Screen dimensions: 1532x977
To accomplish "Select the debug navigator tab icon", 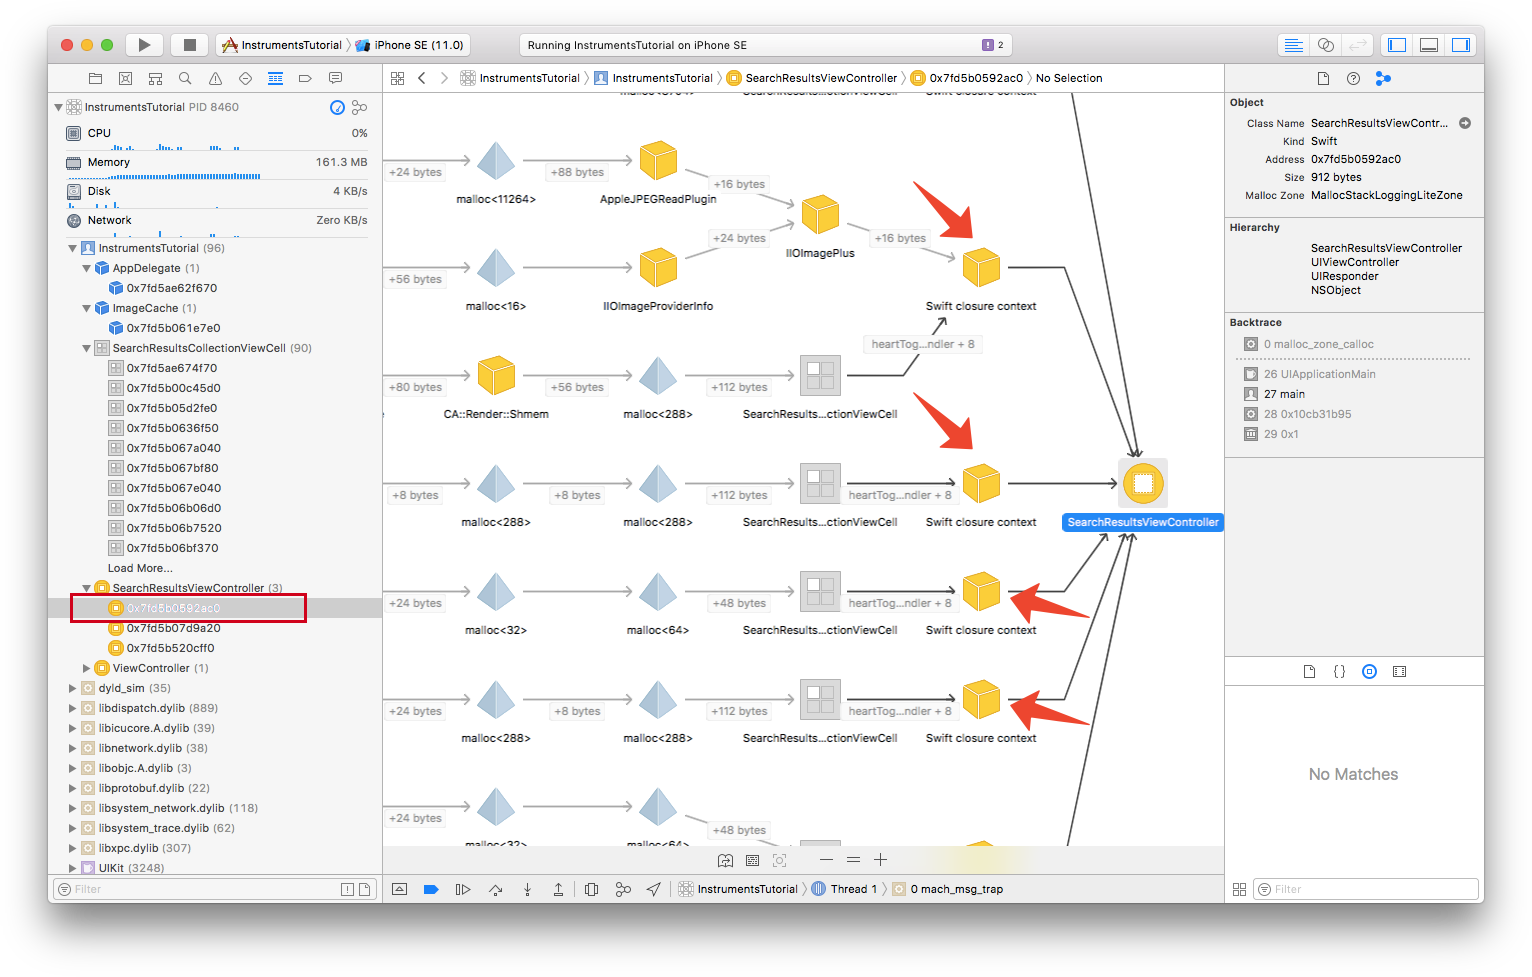I will [x=275, y=78].
